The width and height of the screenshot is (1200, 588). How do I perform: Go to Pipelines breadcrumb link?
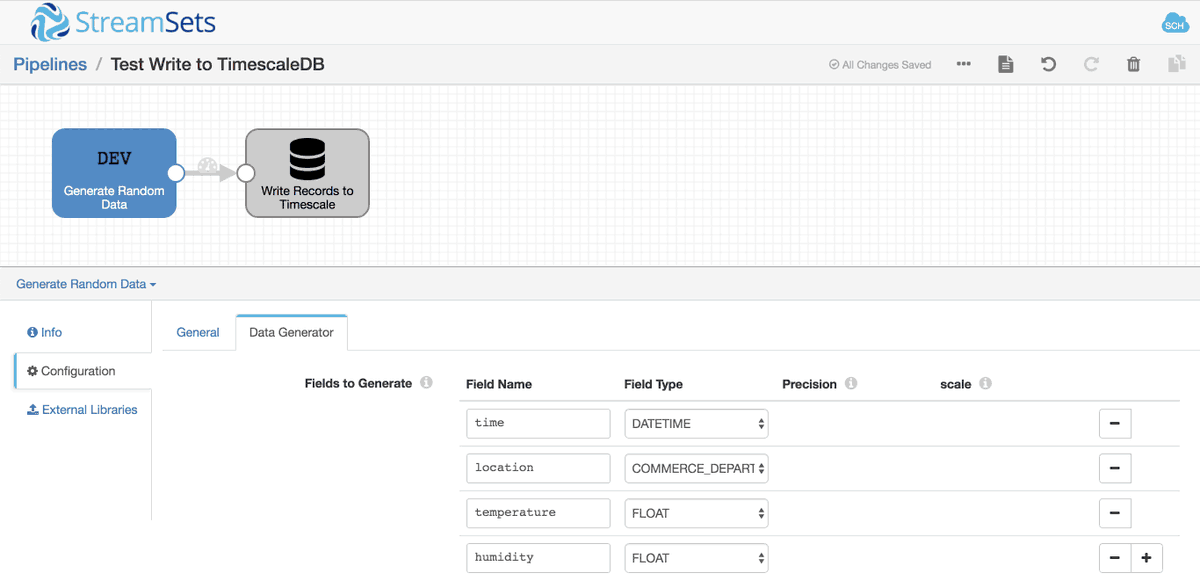click(x=50, y=64)
